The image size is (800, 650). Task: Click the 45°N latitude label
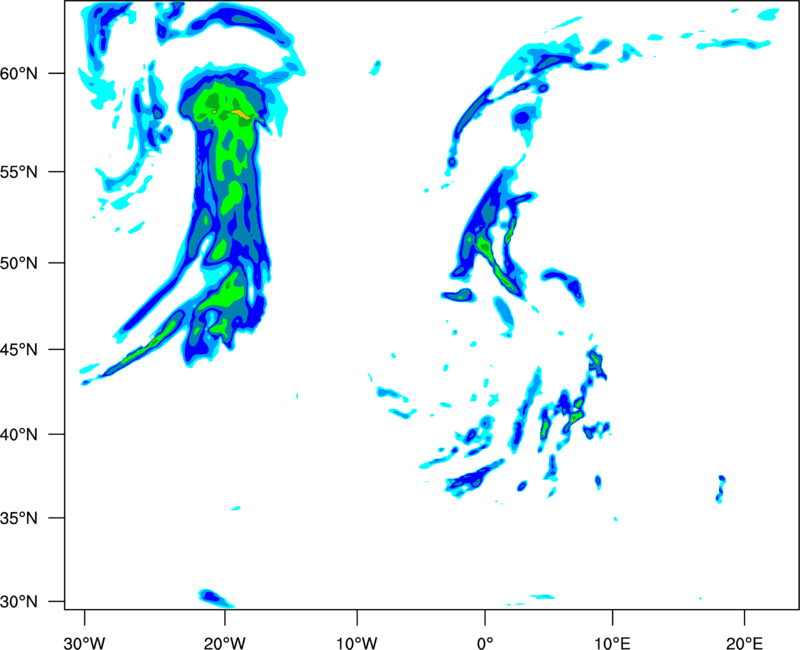19,350
